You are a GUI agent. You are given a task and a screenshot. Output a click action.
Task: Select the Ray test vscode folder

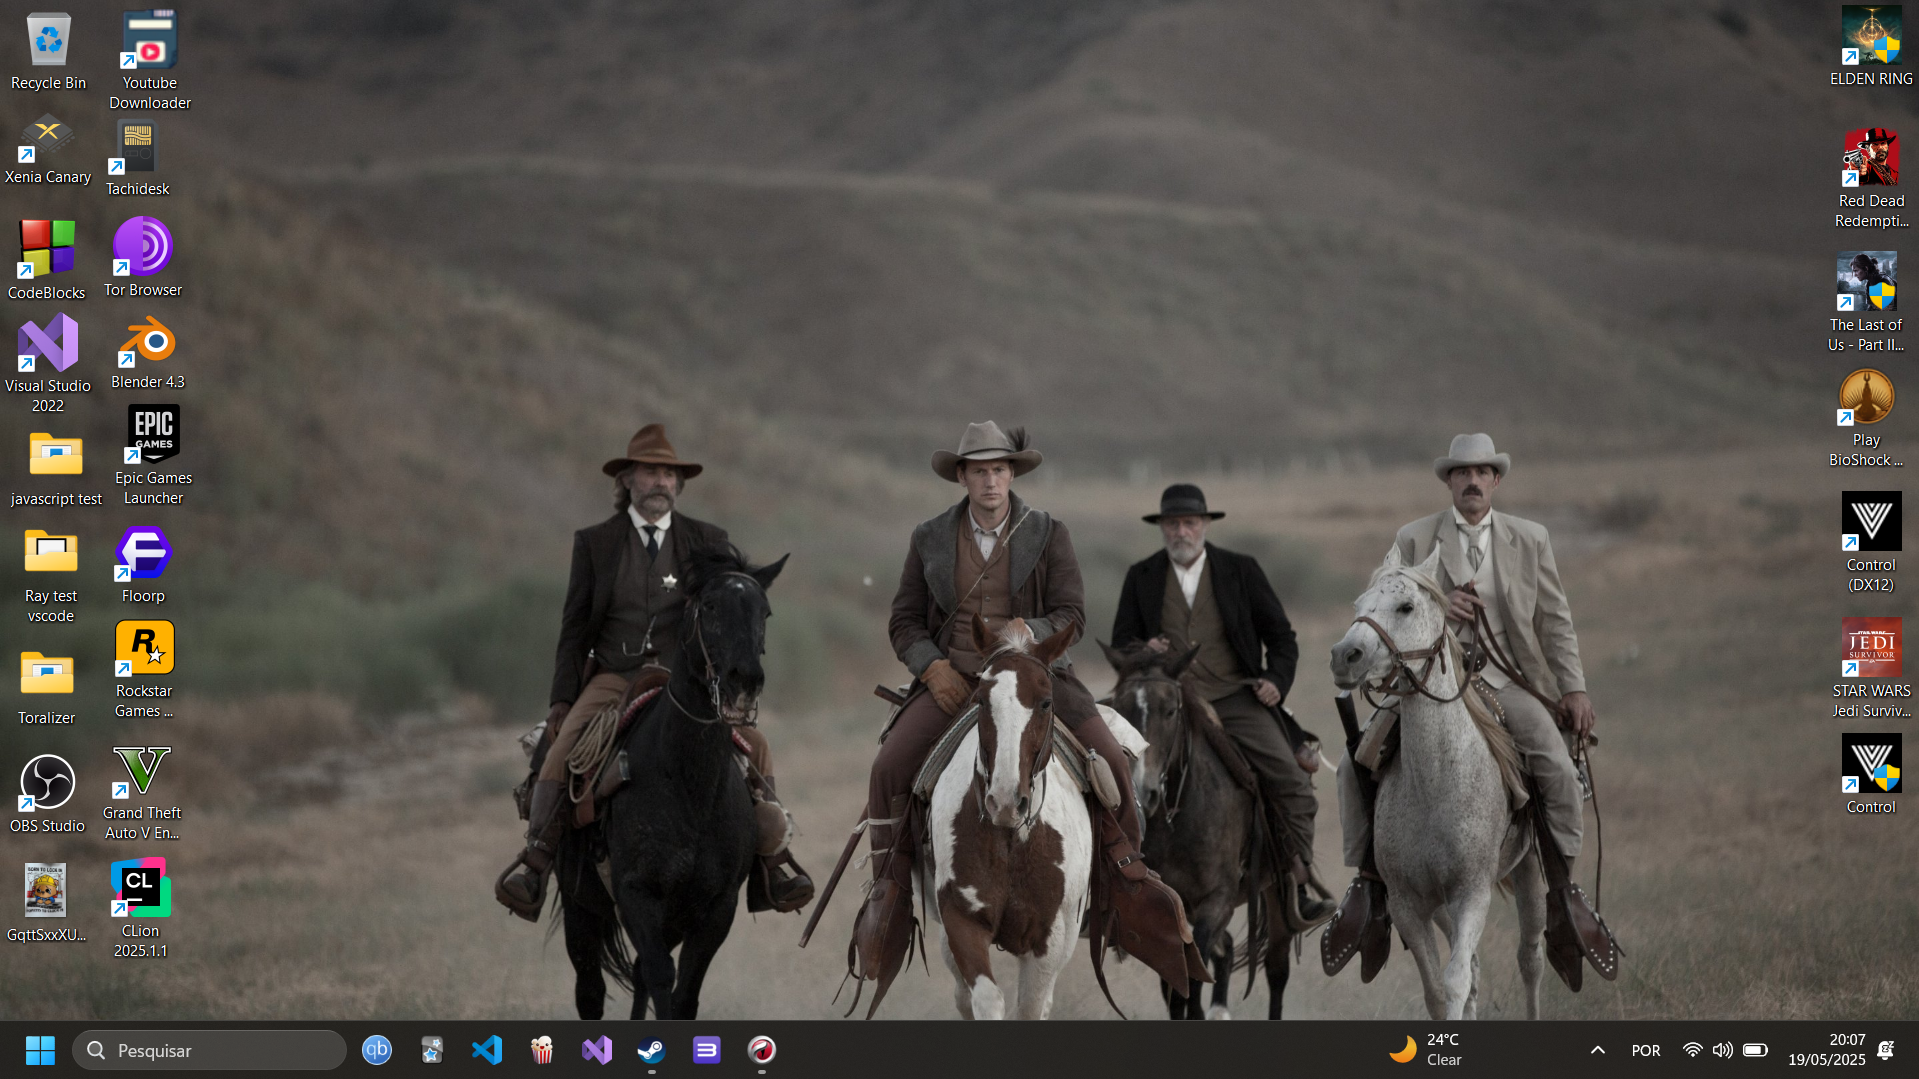51,576
